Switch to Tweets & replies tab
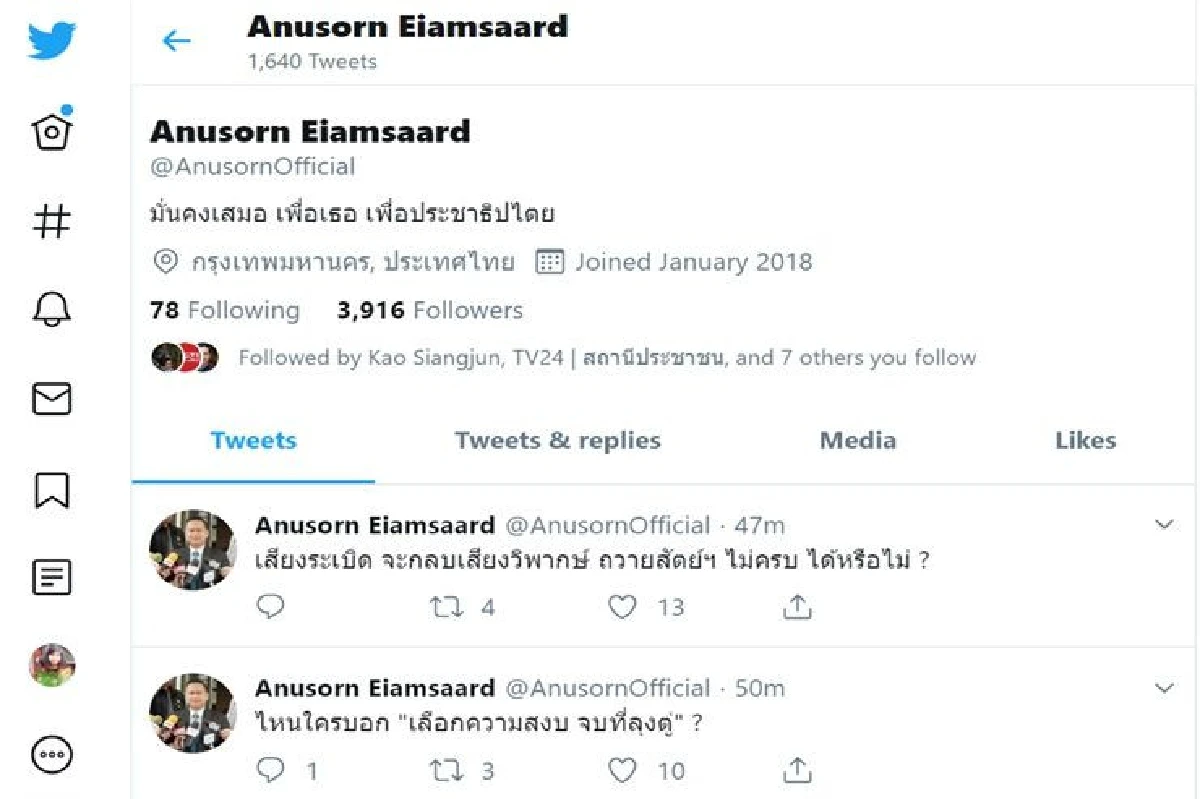 click(557, 441)
